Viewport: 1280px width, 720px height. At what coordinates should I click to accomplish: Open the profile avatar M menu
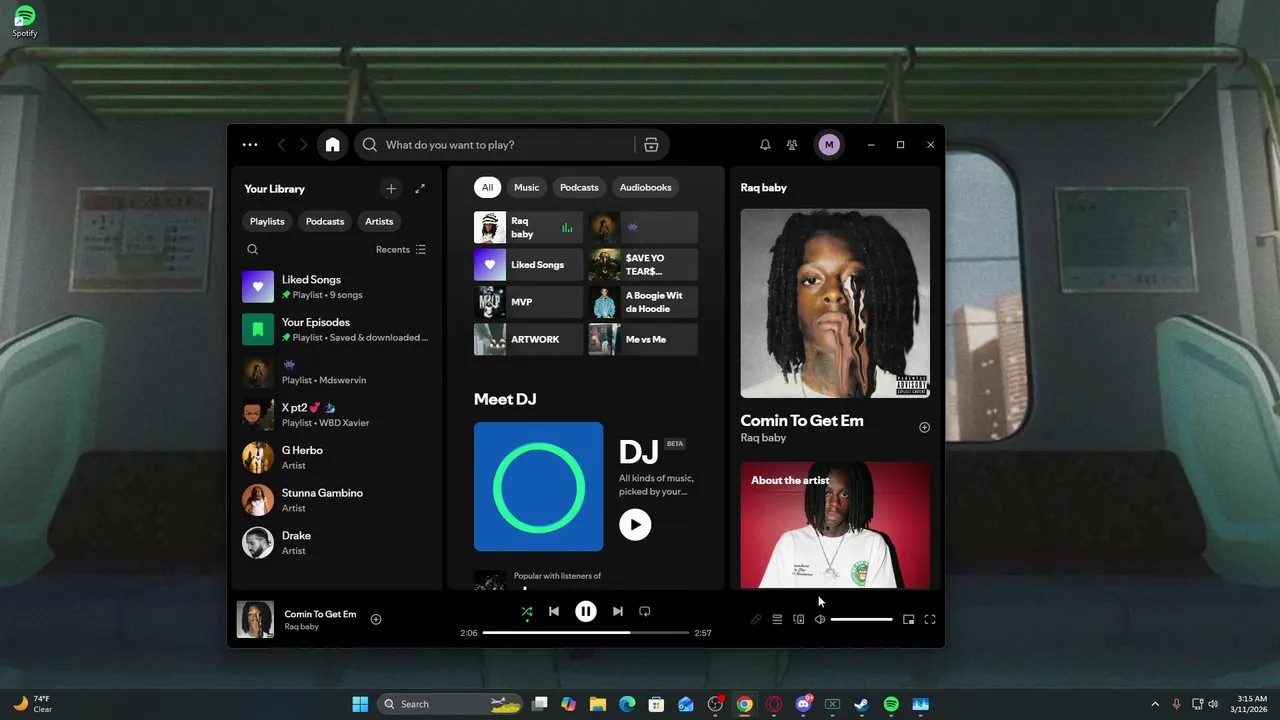tap(829, 145)
